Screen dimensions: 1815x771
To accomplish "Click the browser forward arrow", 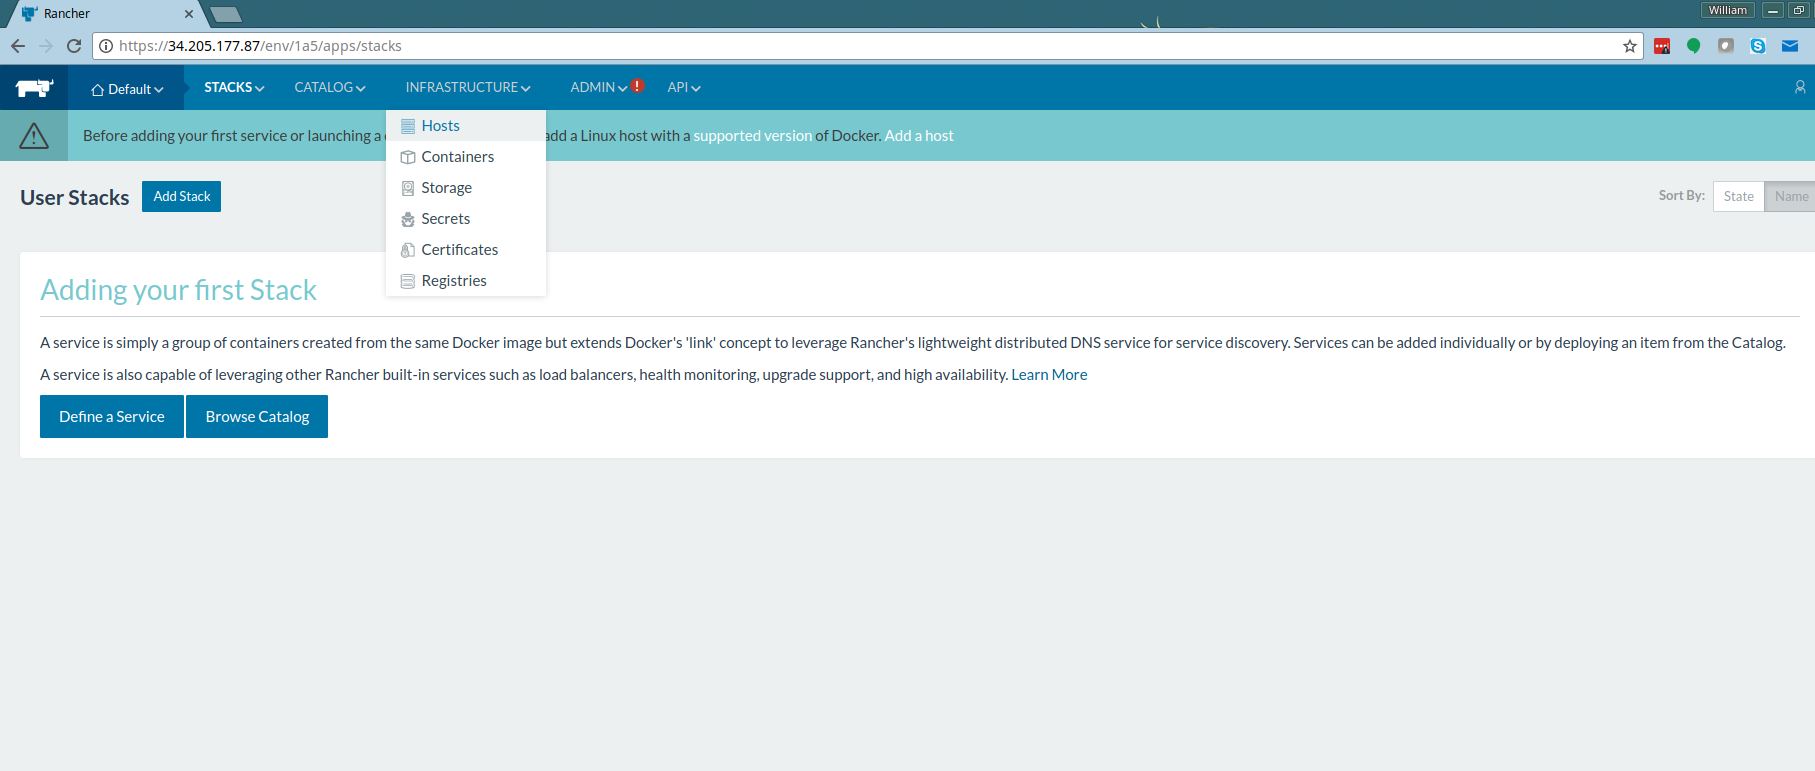I will click(x=45, y=46).
